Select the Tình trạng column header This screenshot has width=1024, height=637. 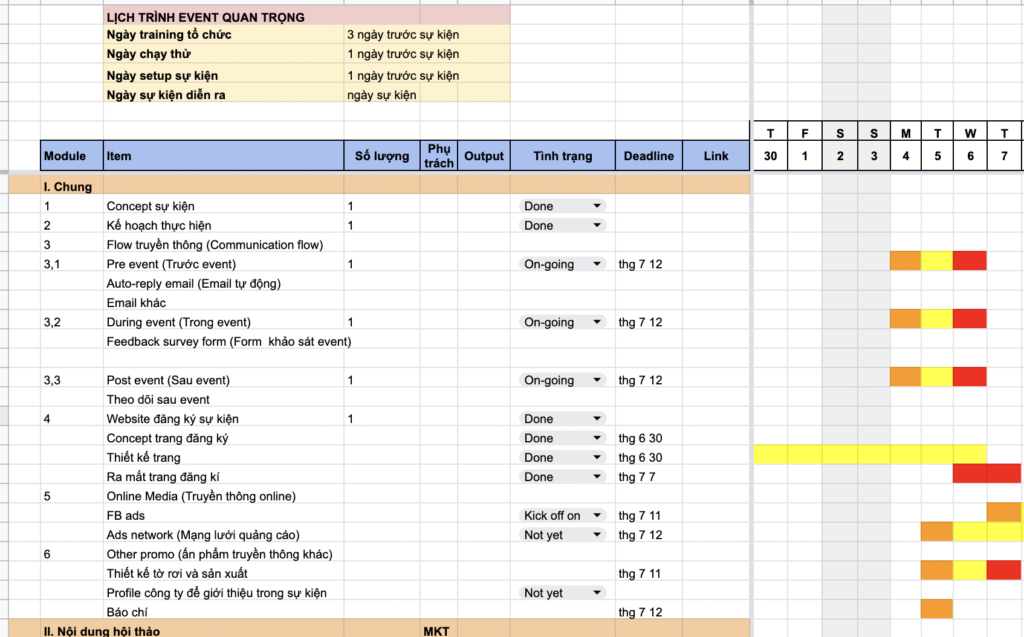pos(562,156)
